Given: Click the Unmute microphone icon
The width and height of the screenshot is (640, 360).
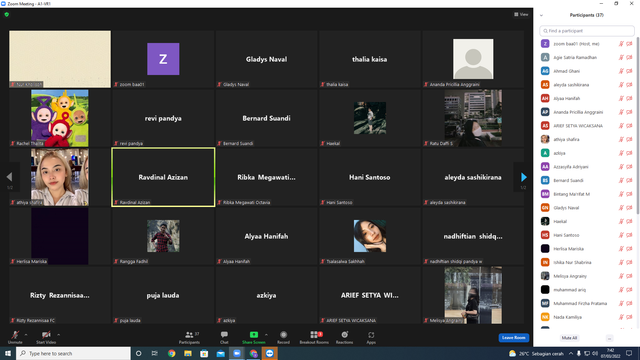Looking at the screenshot, I should click(15, 335).
